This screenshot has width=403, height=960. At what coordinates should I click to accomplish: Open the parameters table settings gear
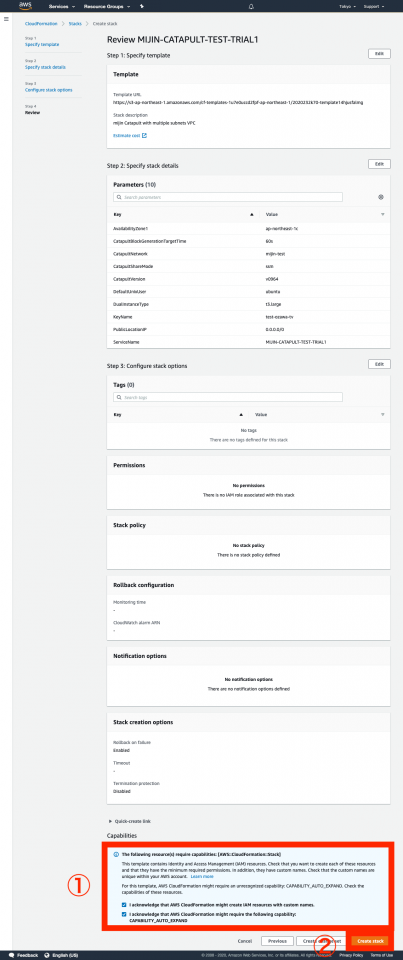coord(381,198)
